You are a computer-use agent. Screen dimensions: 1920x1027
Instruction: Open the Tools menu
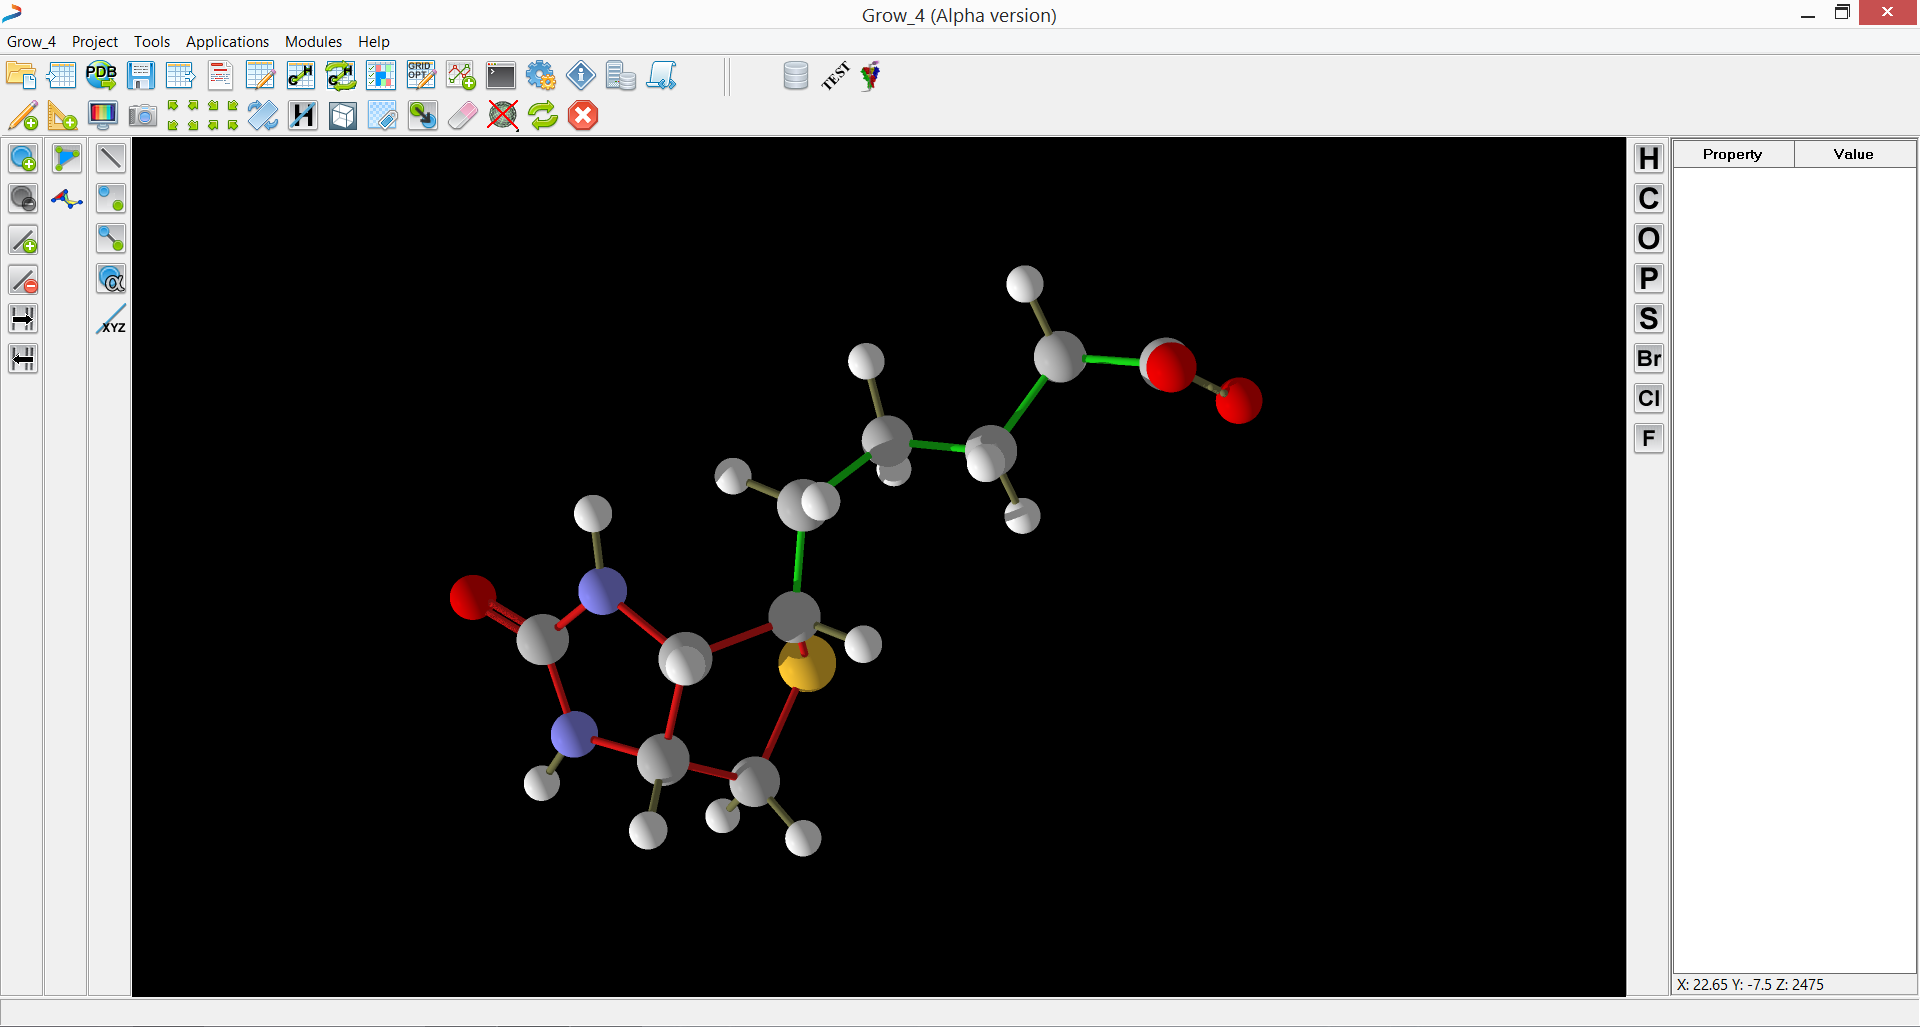coord(152,42)
